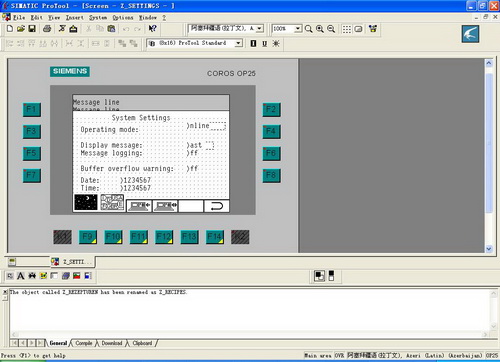
Task: Open the 100% zoom level dropdown
Action: coord(298,29)
